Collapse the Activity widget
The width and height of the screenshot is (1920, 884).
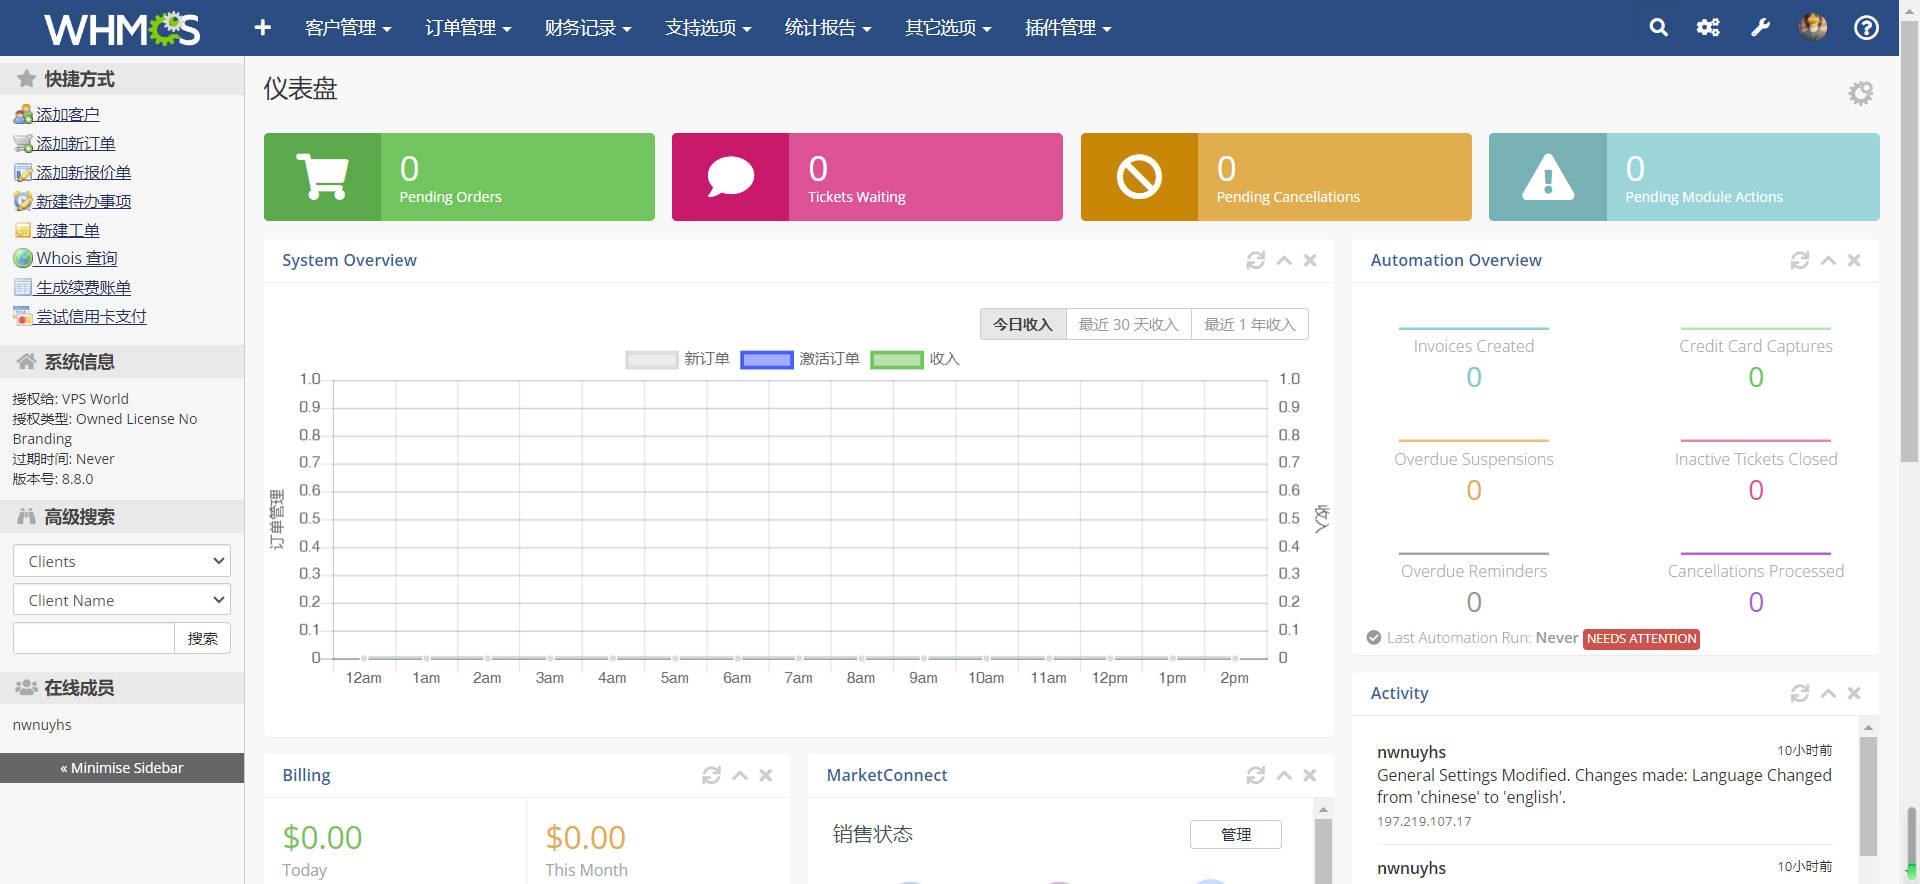(x=1828, y=693)
